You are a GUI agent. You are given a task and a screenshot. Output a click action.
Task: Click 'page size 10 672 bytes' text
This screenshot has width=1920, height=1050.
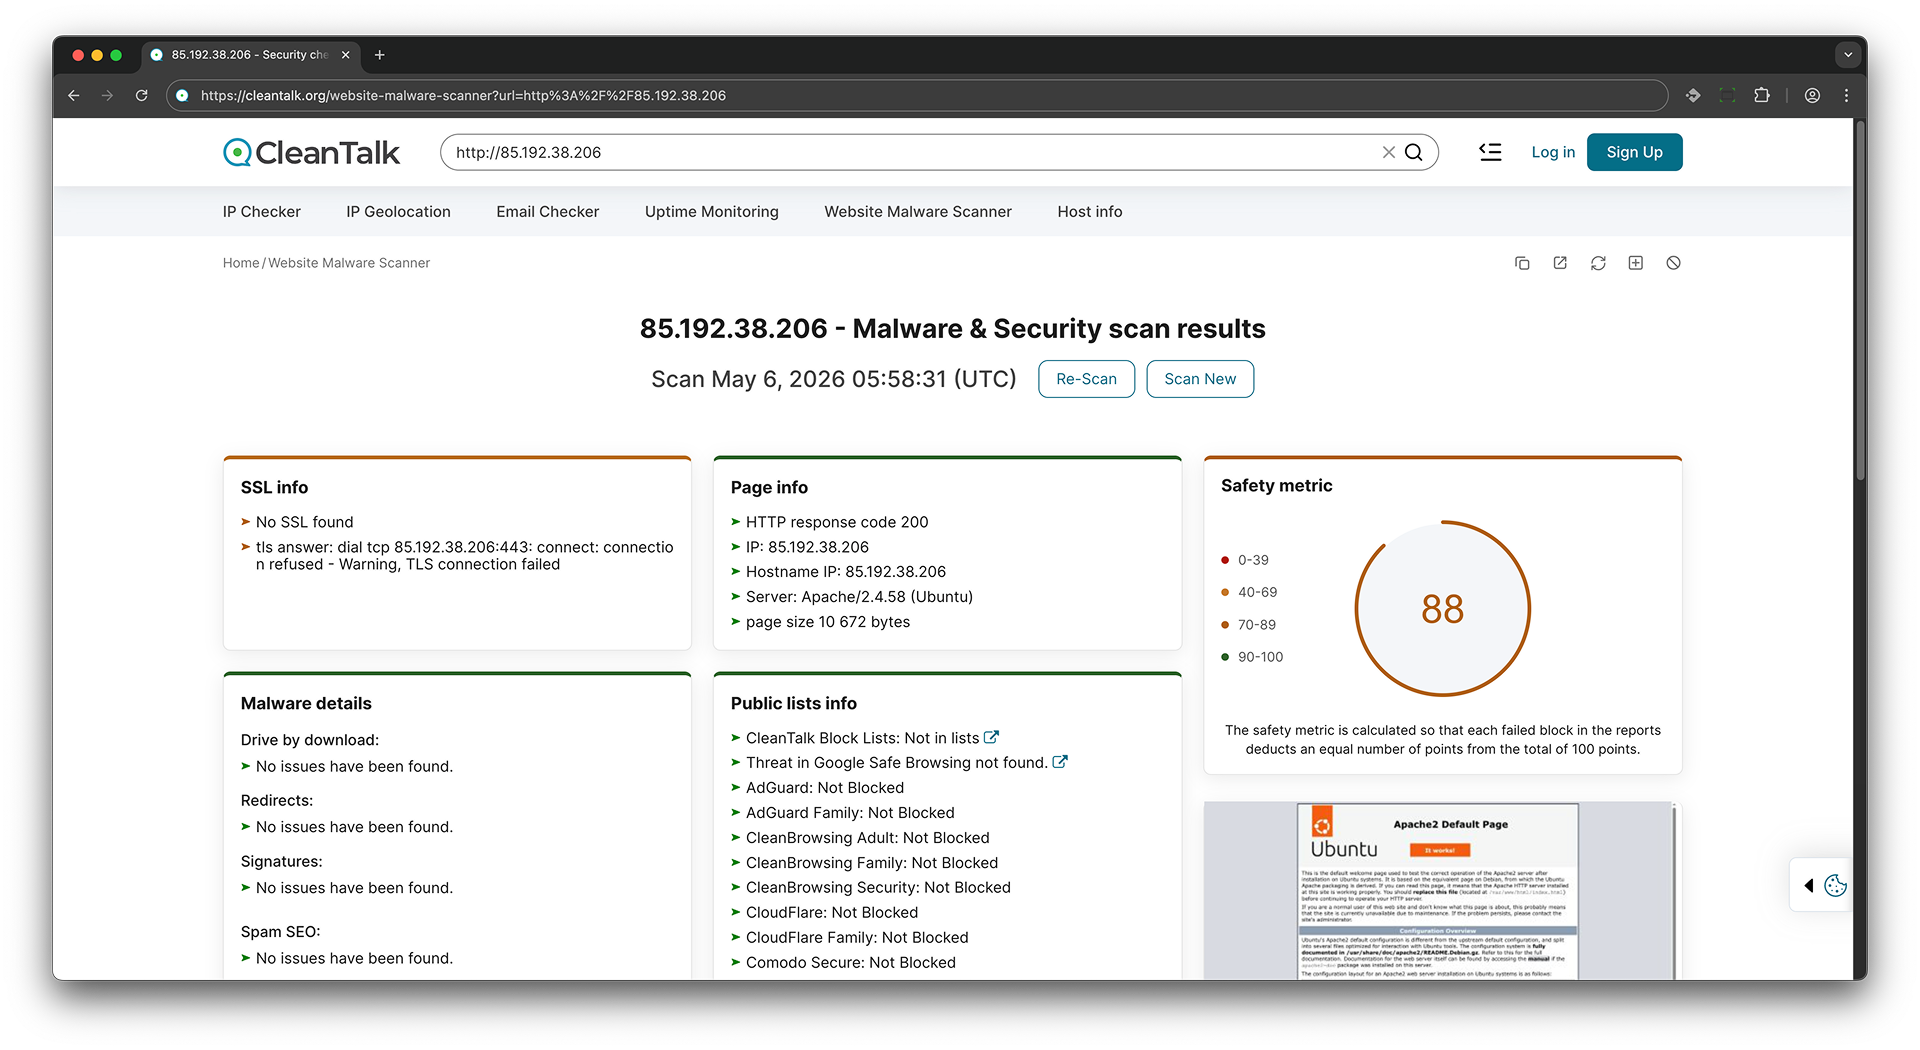[x=828, y=622]
